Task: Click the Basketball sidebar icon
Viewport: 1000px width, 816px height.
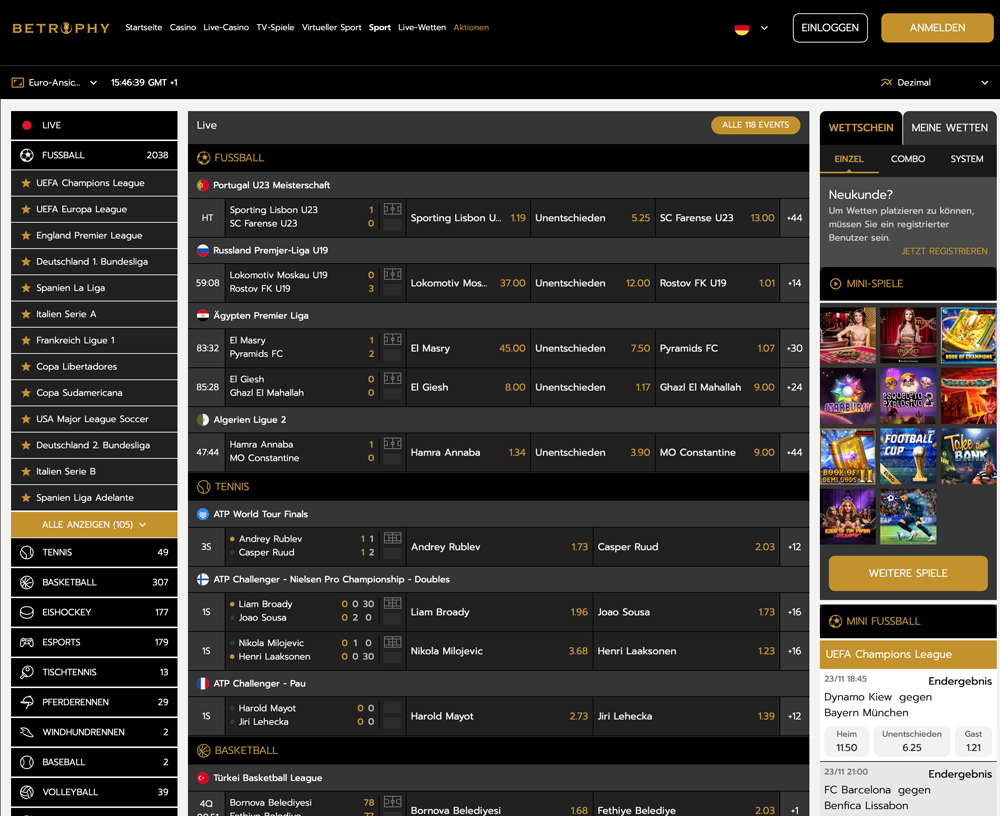Action: click(27, 582)
